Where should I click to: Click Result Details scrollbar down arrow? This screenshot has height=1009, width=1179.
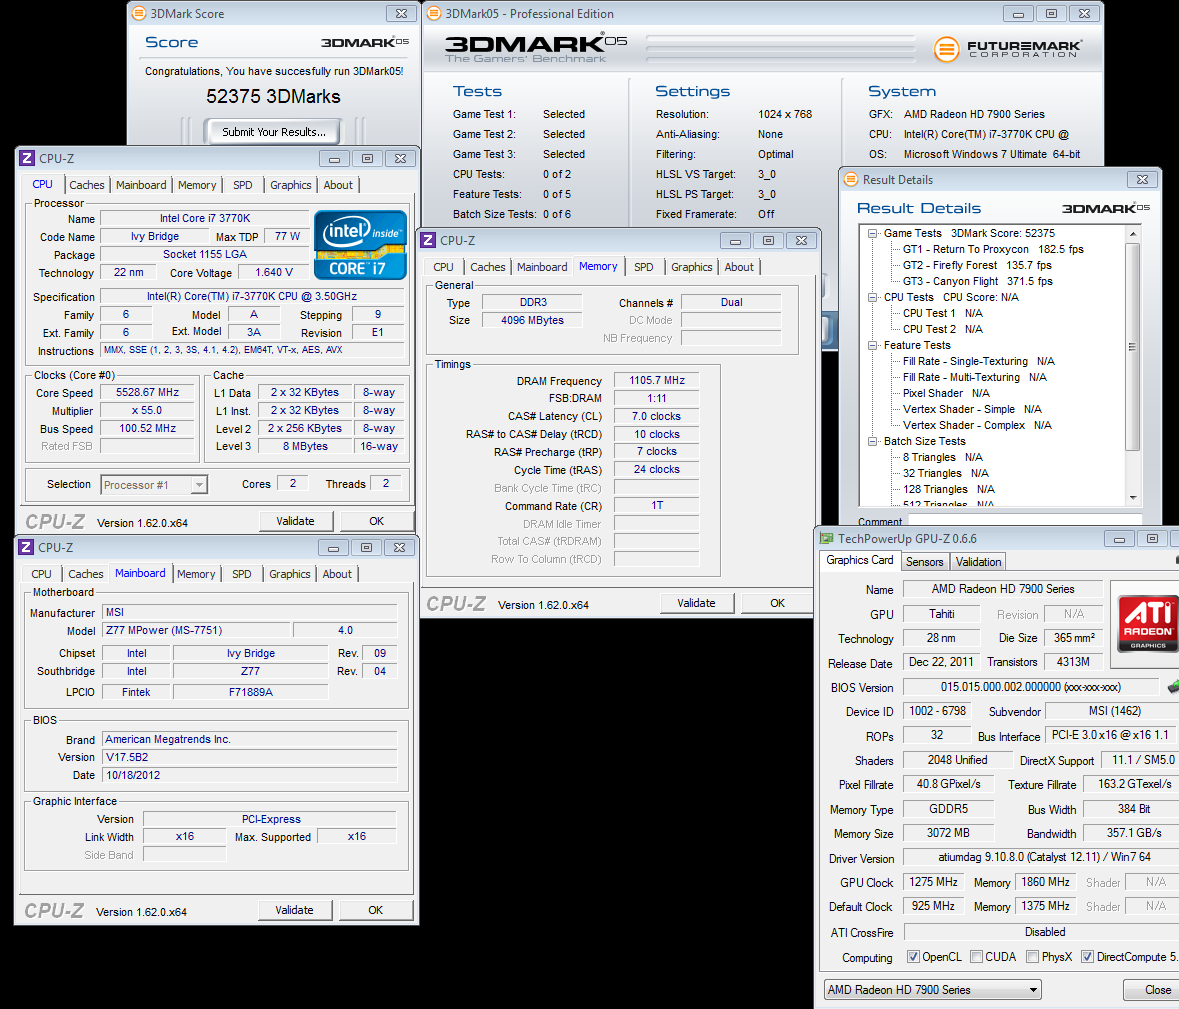click(x=1133, y=498)
